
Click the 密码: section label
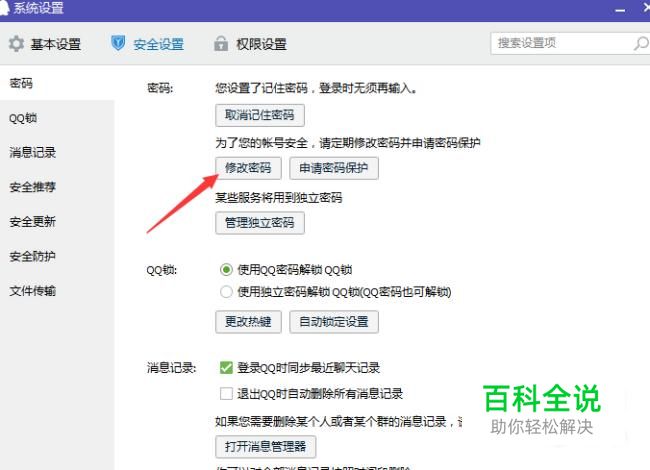click(160, 88)
